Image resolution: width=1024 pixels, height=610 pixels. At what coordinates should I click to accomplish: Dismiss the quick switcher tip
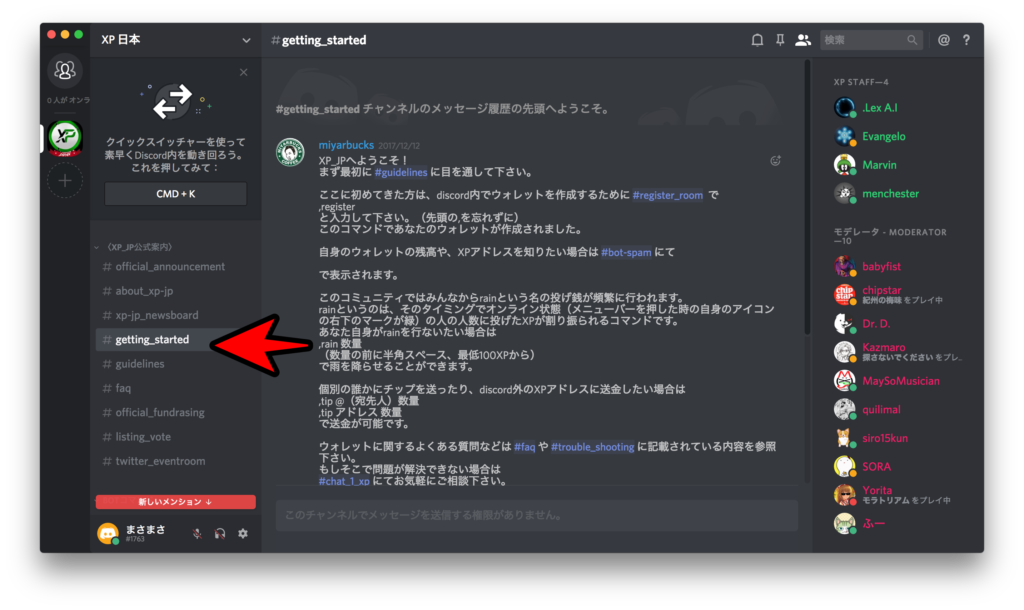click(244, 72)
